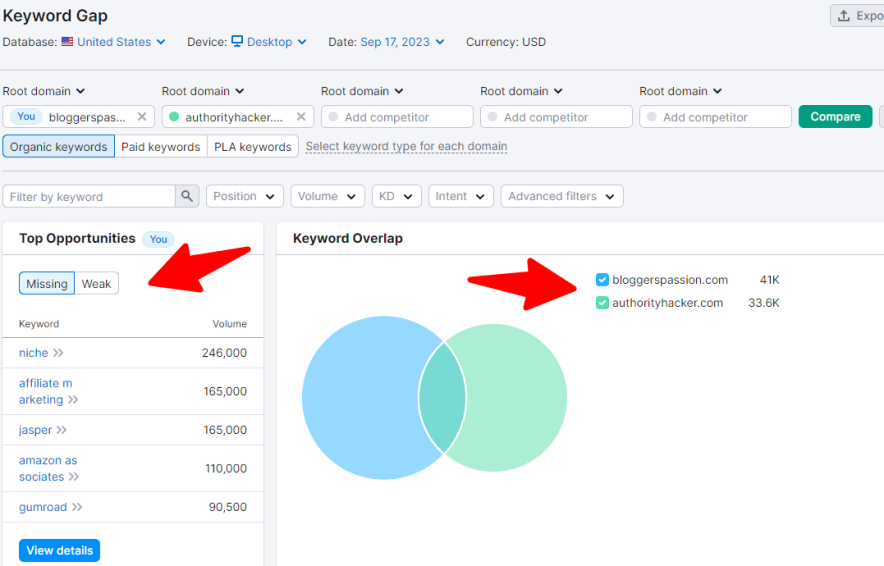This screenshot has width=884, height=566.
Task: Click the Filter by keyword input field
Action: pyautogui.click(x=88, y=197)
